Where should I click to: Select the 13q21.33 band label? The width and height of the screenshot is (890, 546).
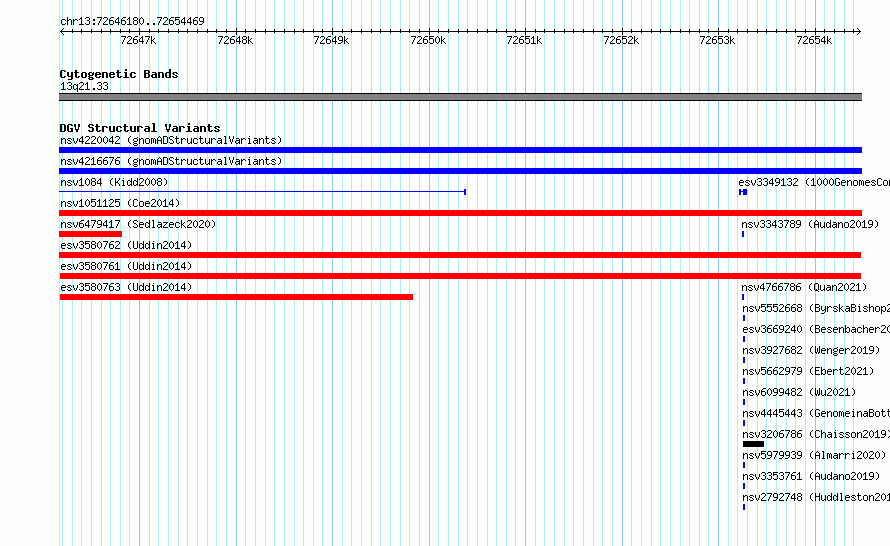(x=84, y=86)
